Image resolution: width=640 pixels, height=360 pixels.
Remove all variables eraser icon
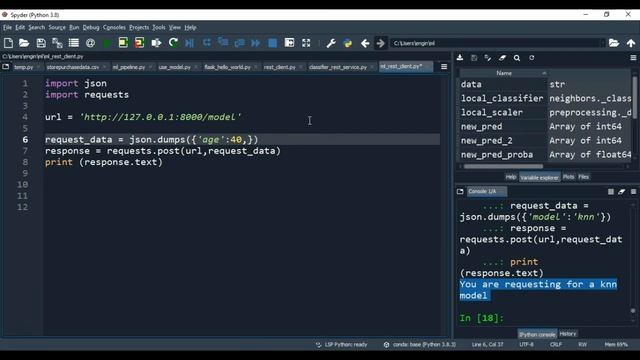click(502, 58)
